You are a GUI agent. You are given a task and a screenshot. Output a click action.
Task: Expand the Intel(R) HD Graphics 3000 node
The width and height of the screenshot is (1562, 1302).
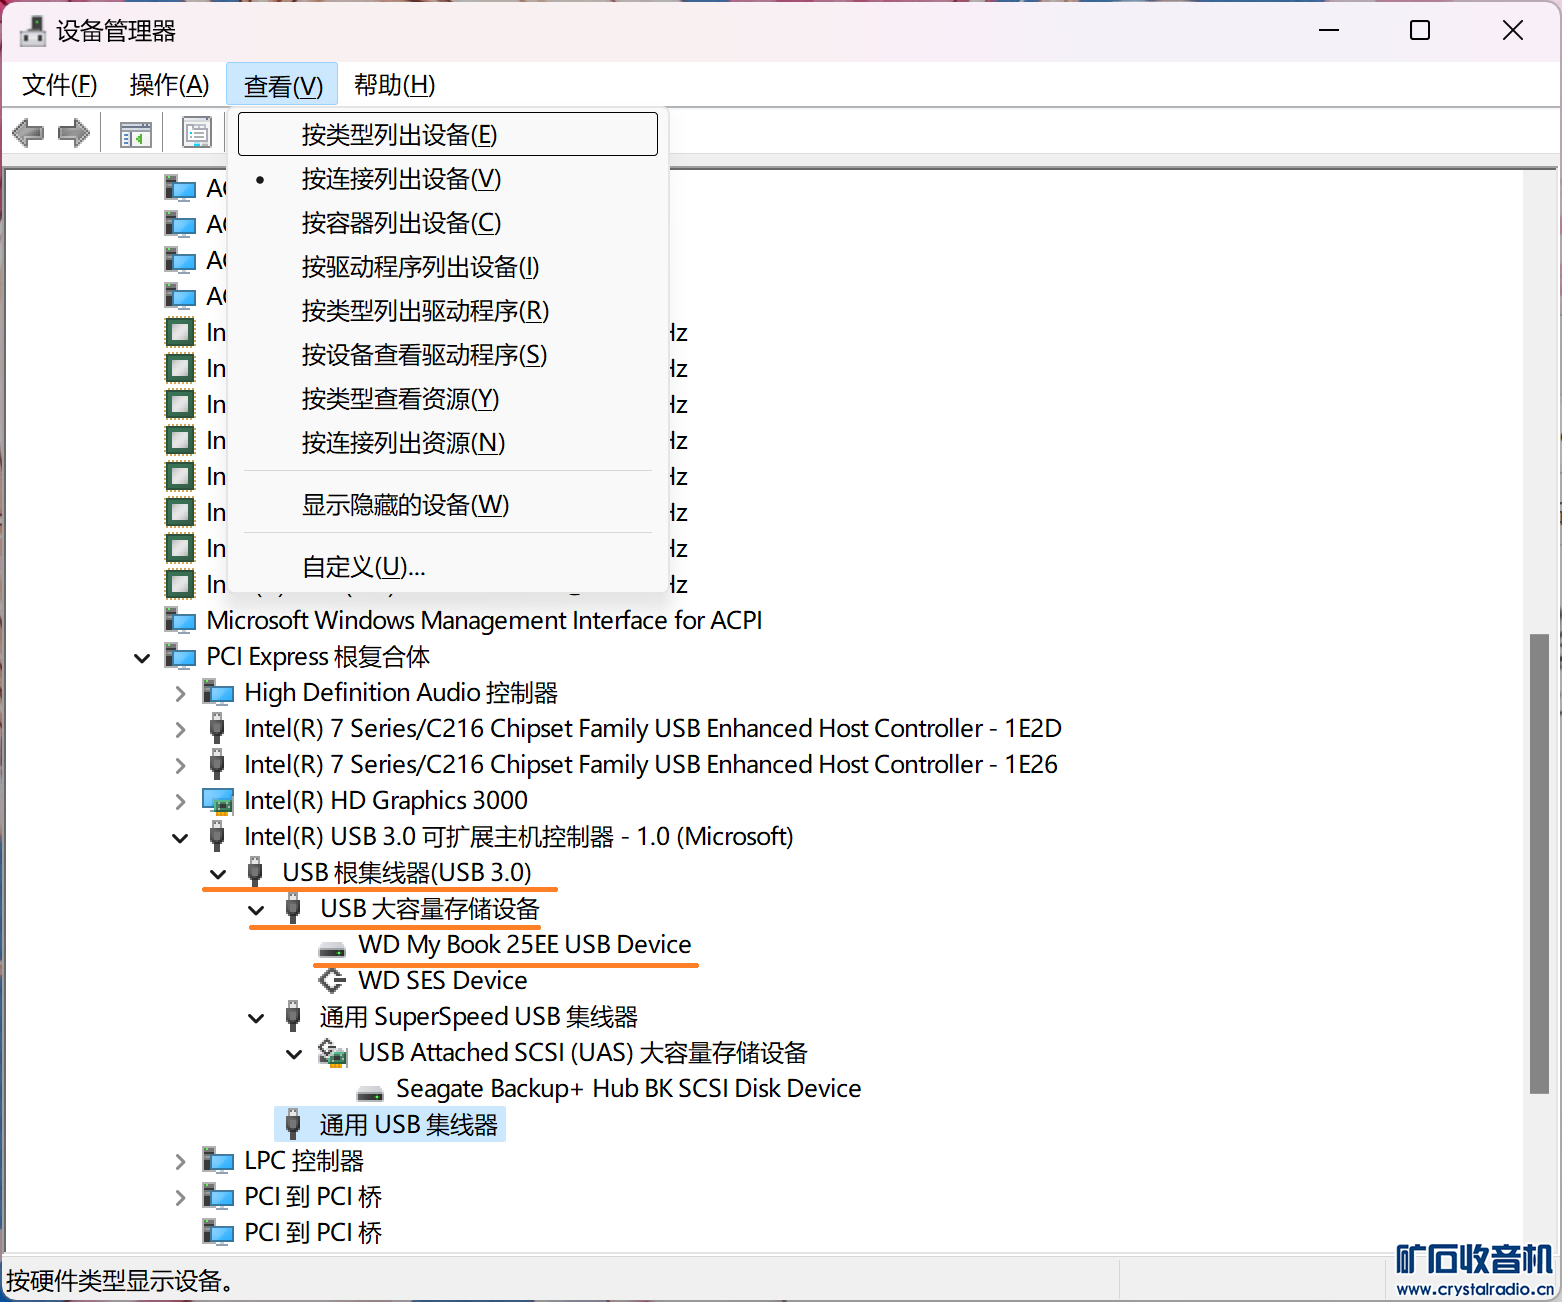pos(180,801)
